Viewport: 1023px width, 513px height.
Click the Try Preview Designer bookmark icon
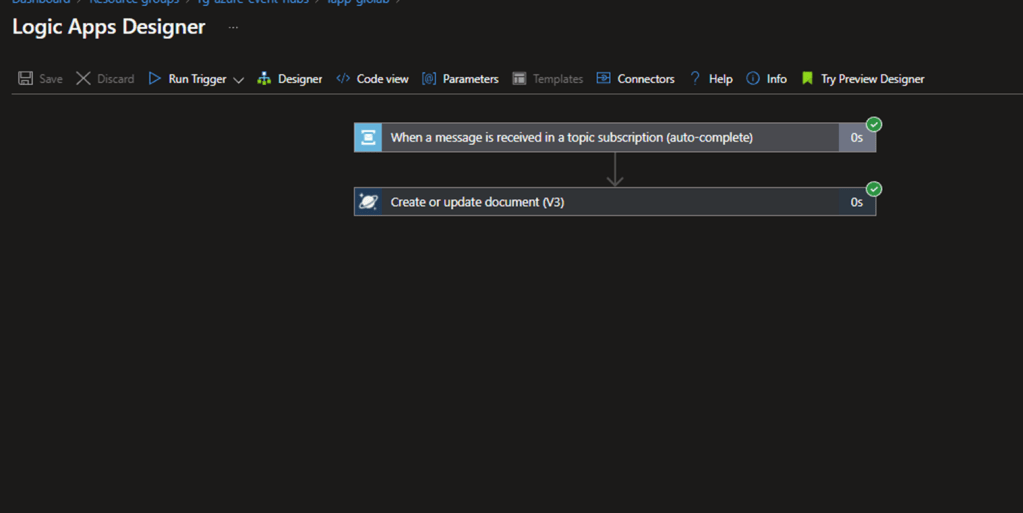tap(807, 79)
